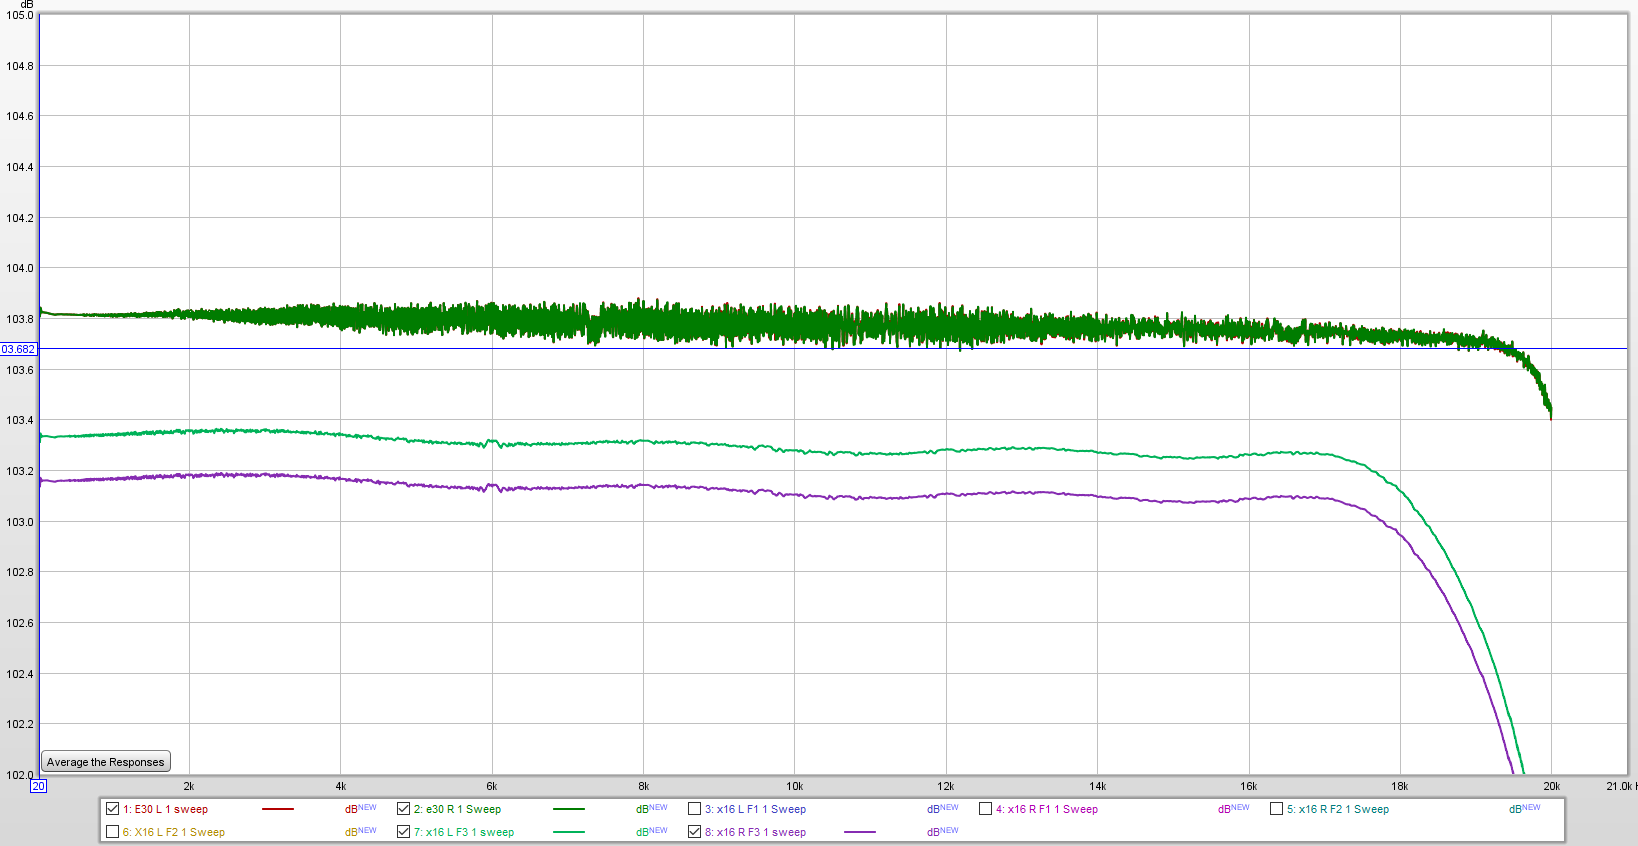Enable the 6: X16 L F2 1 Sweep checkbox
This screenshot has height=846, width=1638.
point(112,832)
